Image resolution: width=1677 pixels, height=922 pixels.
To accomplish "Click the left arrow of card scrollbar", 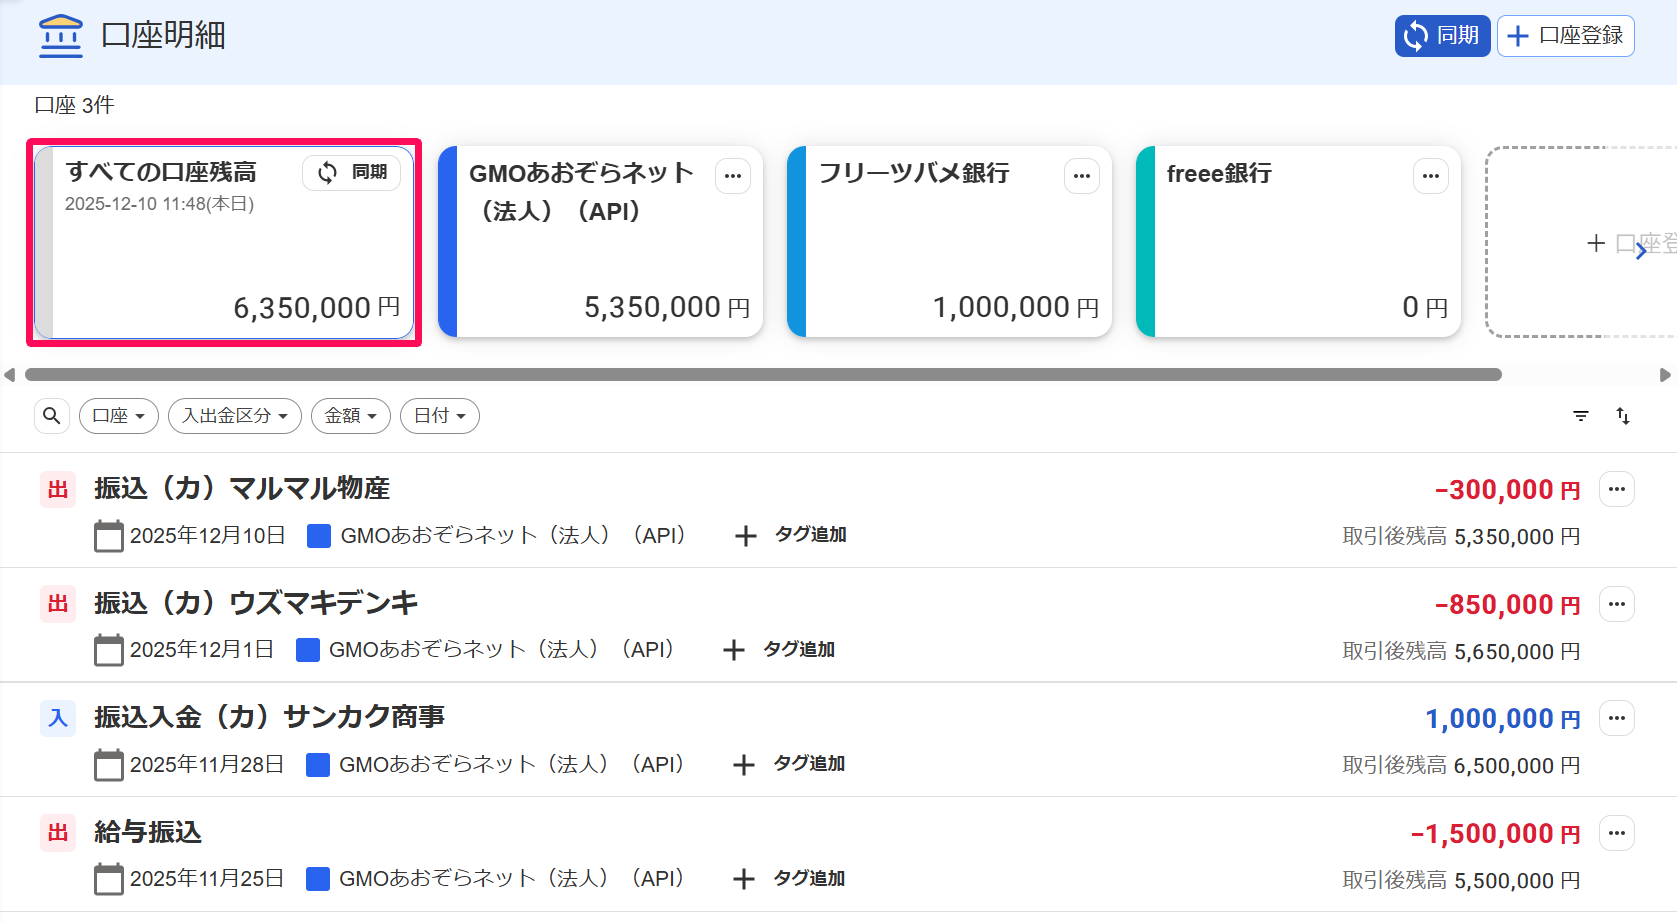I will (x=10, y=375).
